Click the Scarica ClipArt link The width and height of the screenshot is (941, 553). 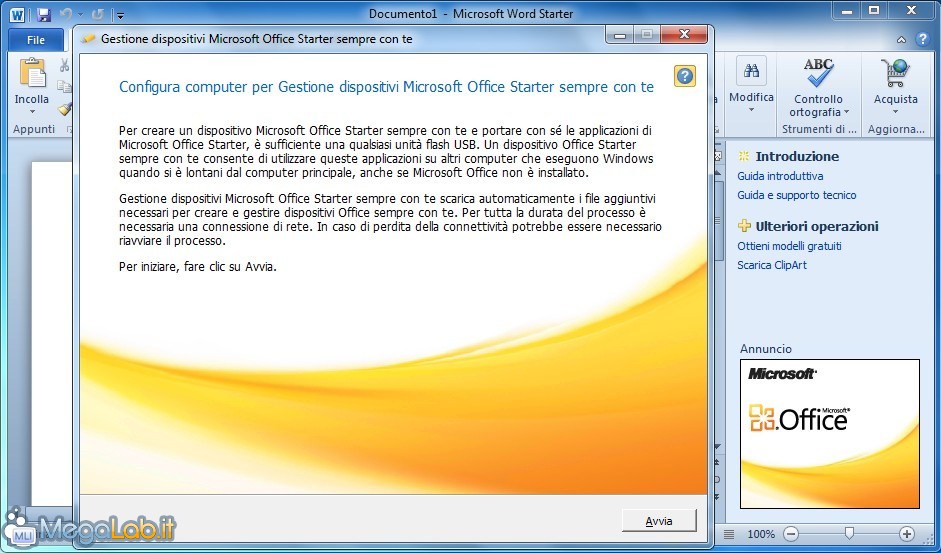click(x=772, y=265)
